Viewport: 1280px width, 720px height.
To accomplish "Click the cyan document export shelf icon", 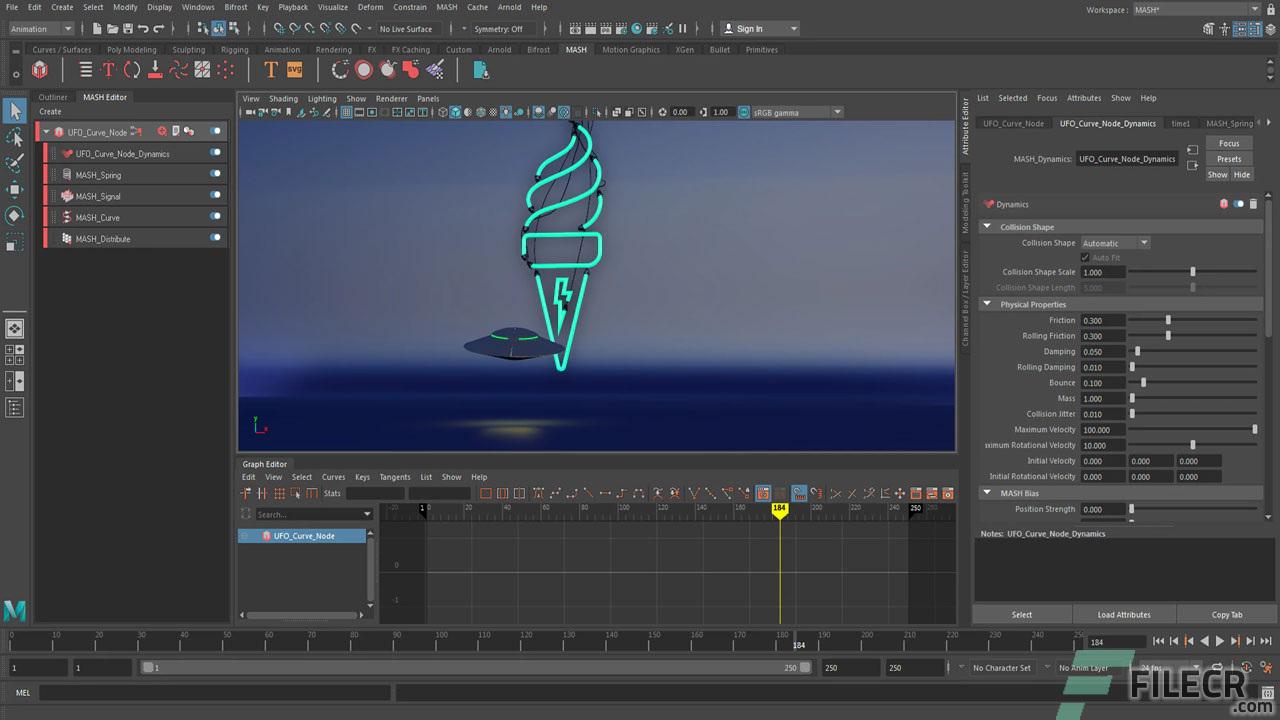I will (481, 70).
